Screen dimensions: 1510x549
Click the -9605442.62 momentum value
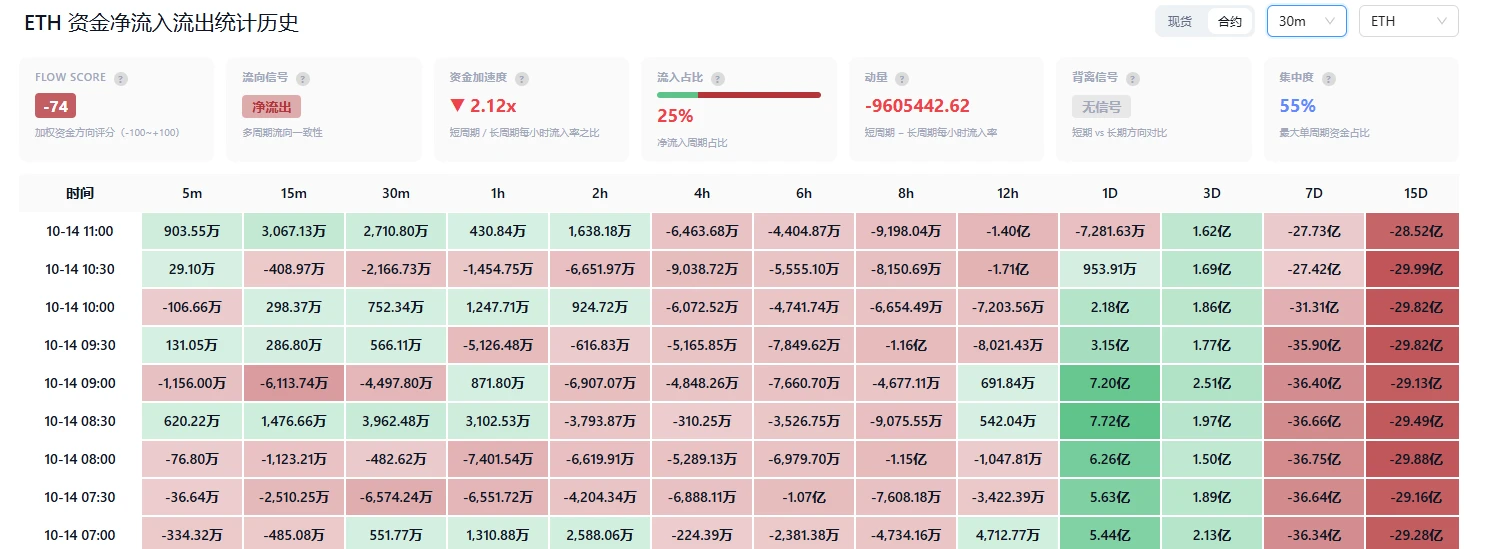point(917,106)
